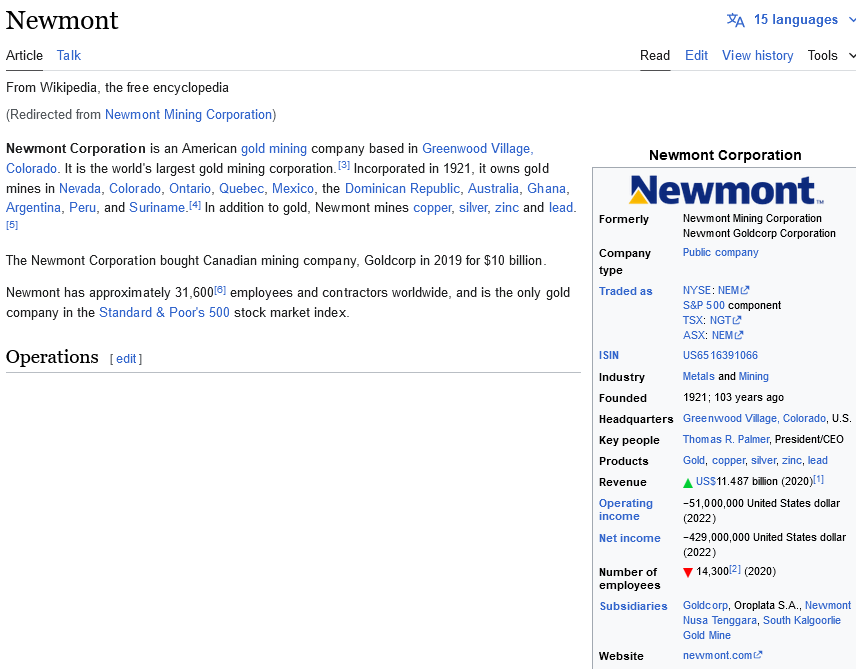The width and height of the screenshot is (856, 669).
Task: Open citation reference 2 in employees row
Action: 735,569
